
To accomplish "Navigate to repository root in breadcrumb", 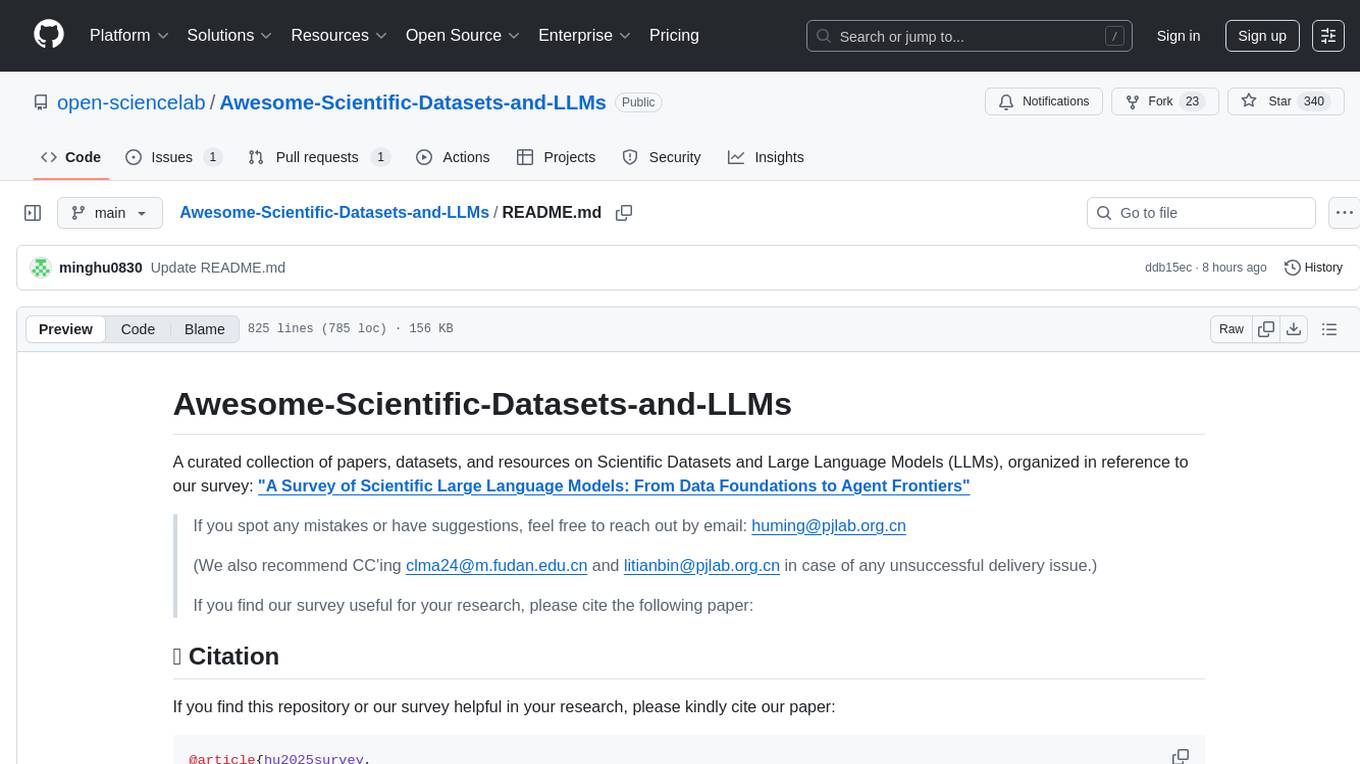I will point(334,212).
